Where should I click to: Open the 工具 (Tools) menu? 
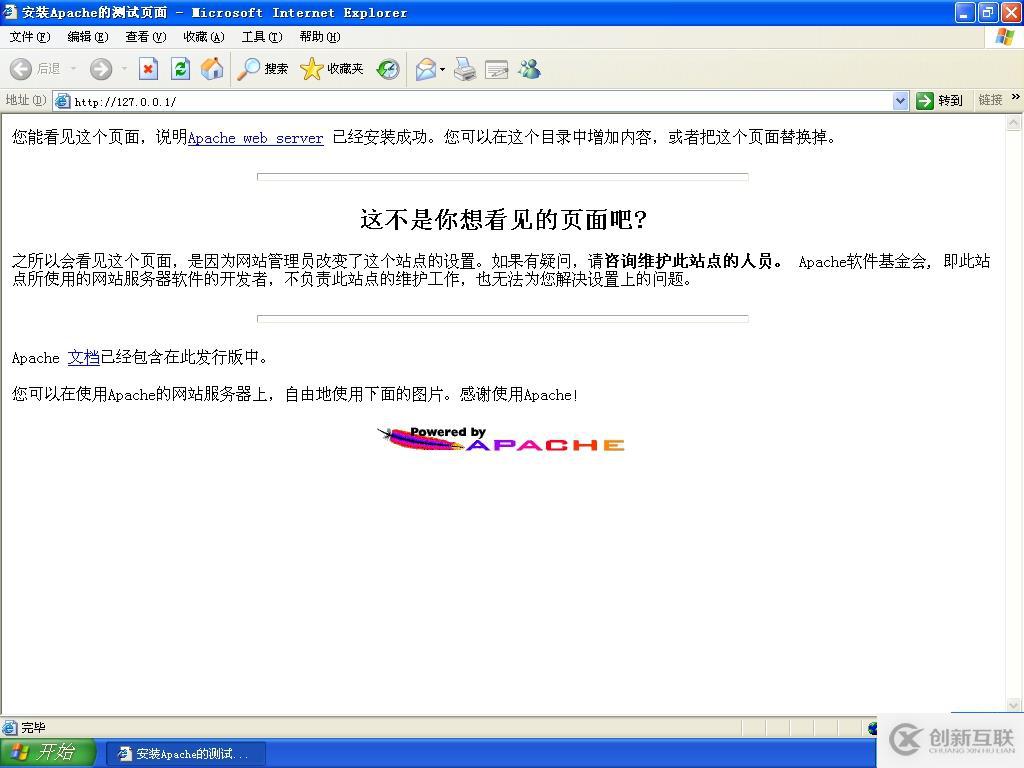point(261,37)
